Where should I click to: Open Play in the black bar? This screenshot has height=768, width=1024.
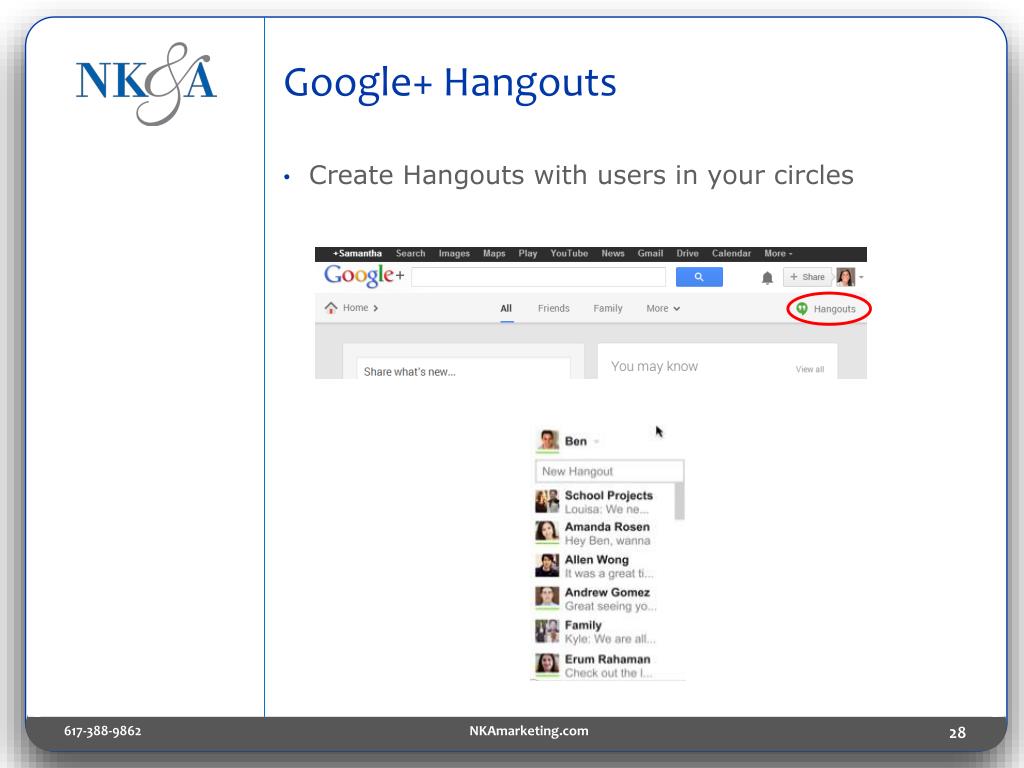point(528,253)
